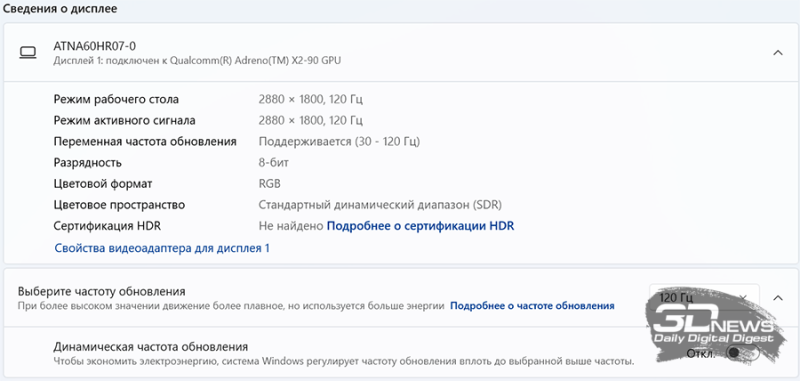Click the laptop display icon beside ATNA60HR07-0

click(x=28, y=53)
